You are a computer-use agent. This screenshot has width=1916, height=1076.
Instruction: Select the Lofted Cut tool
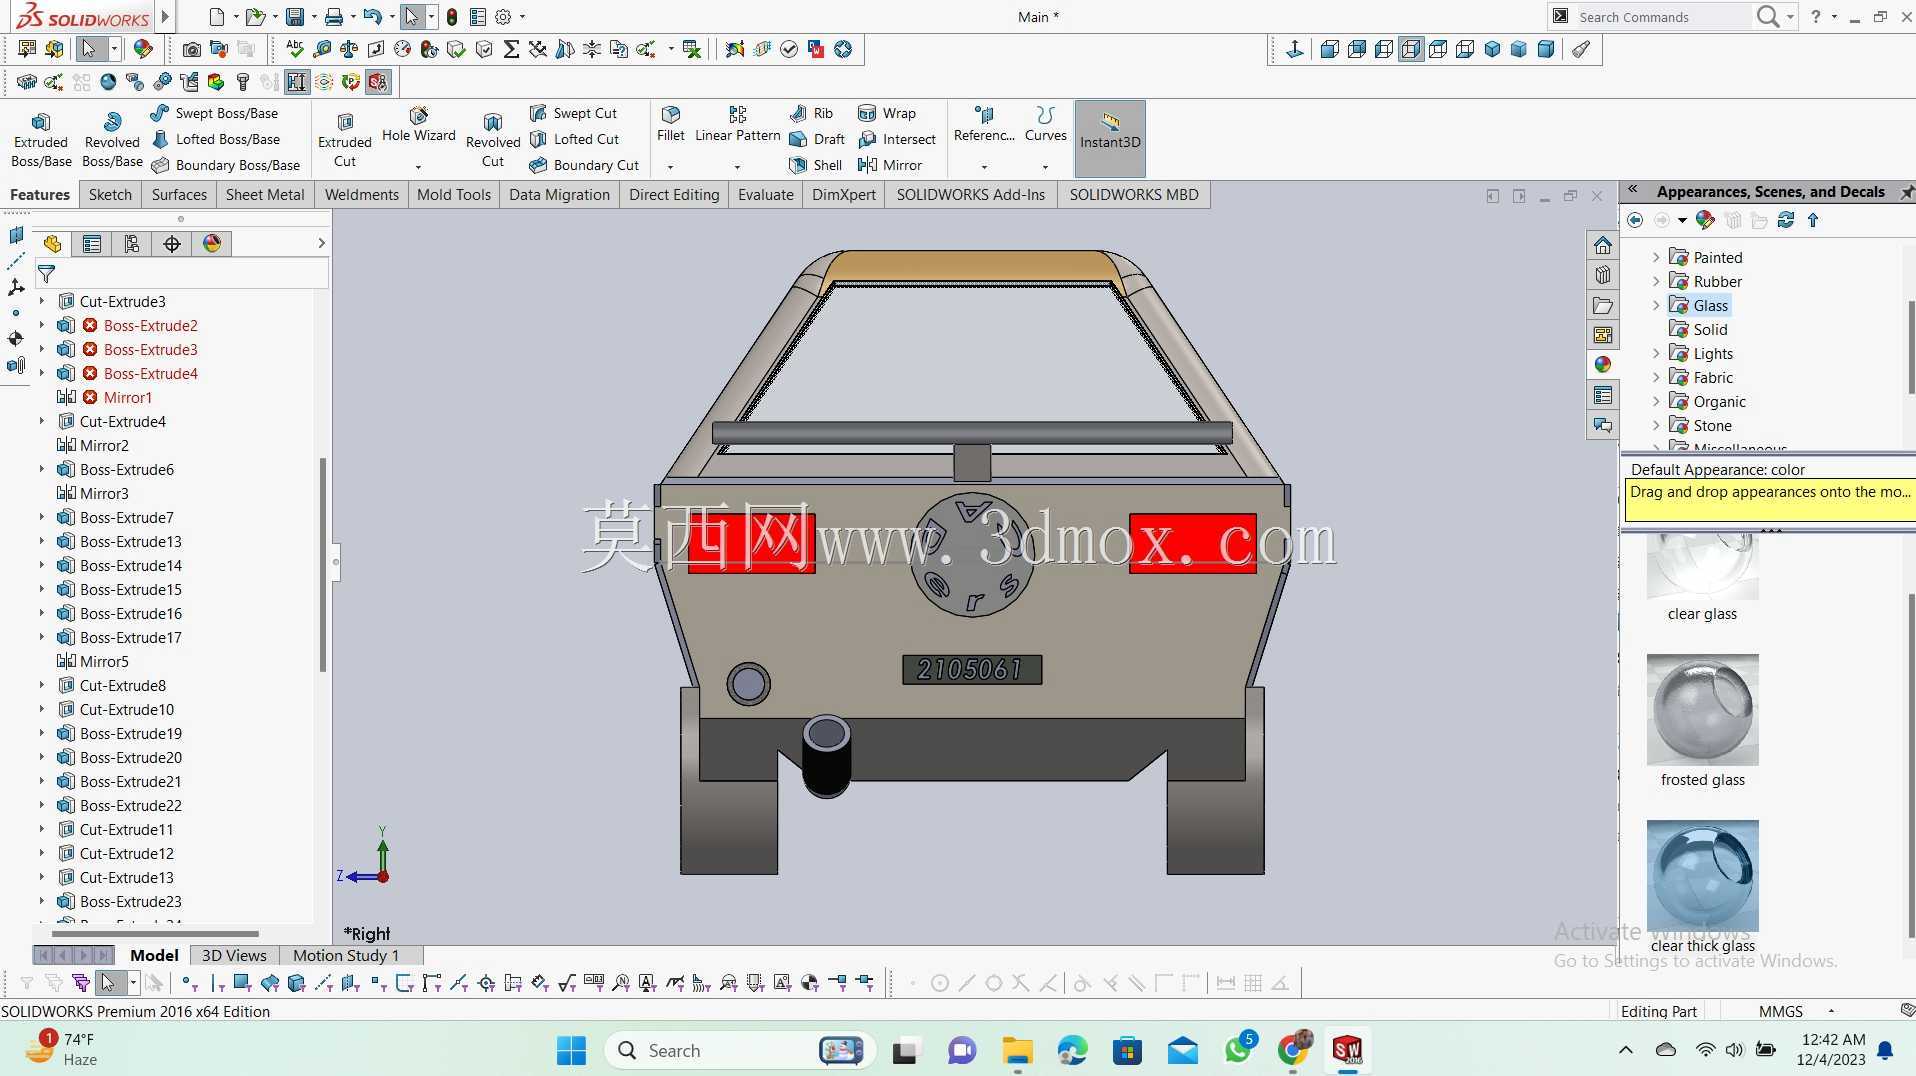click(x=574, y=139)
